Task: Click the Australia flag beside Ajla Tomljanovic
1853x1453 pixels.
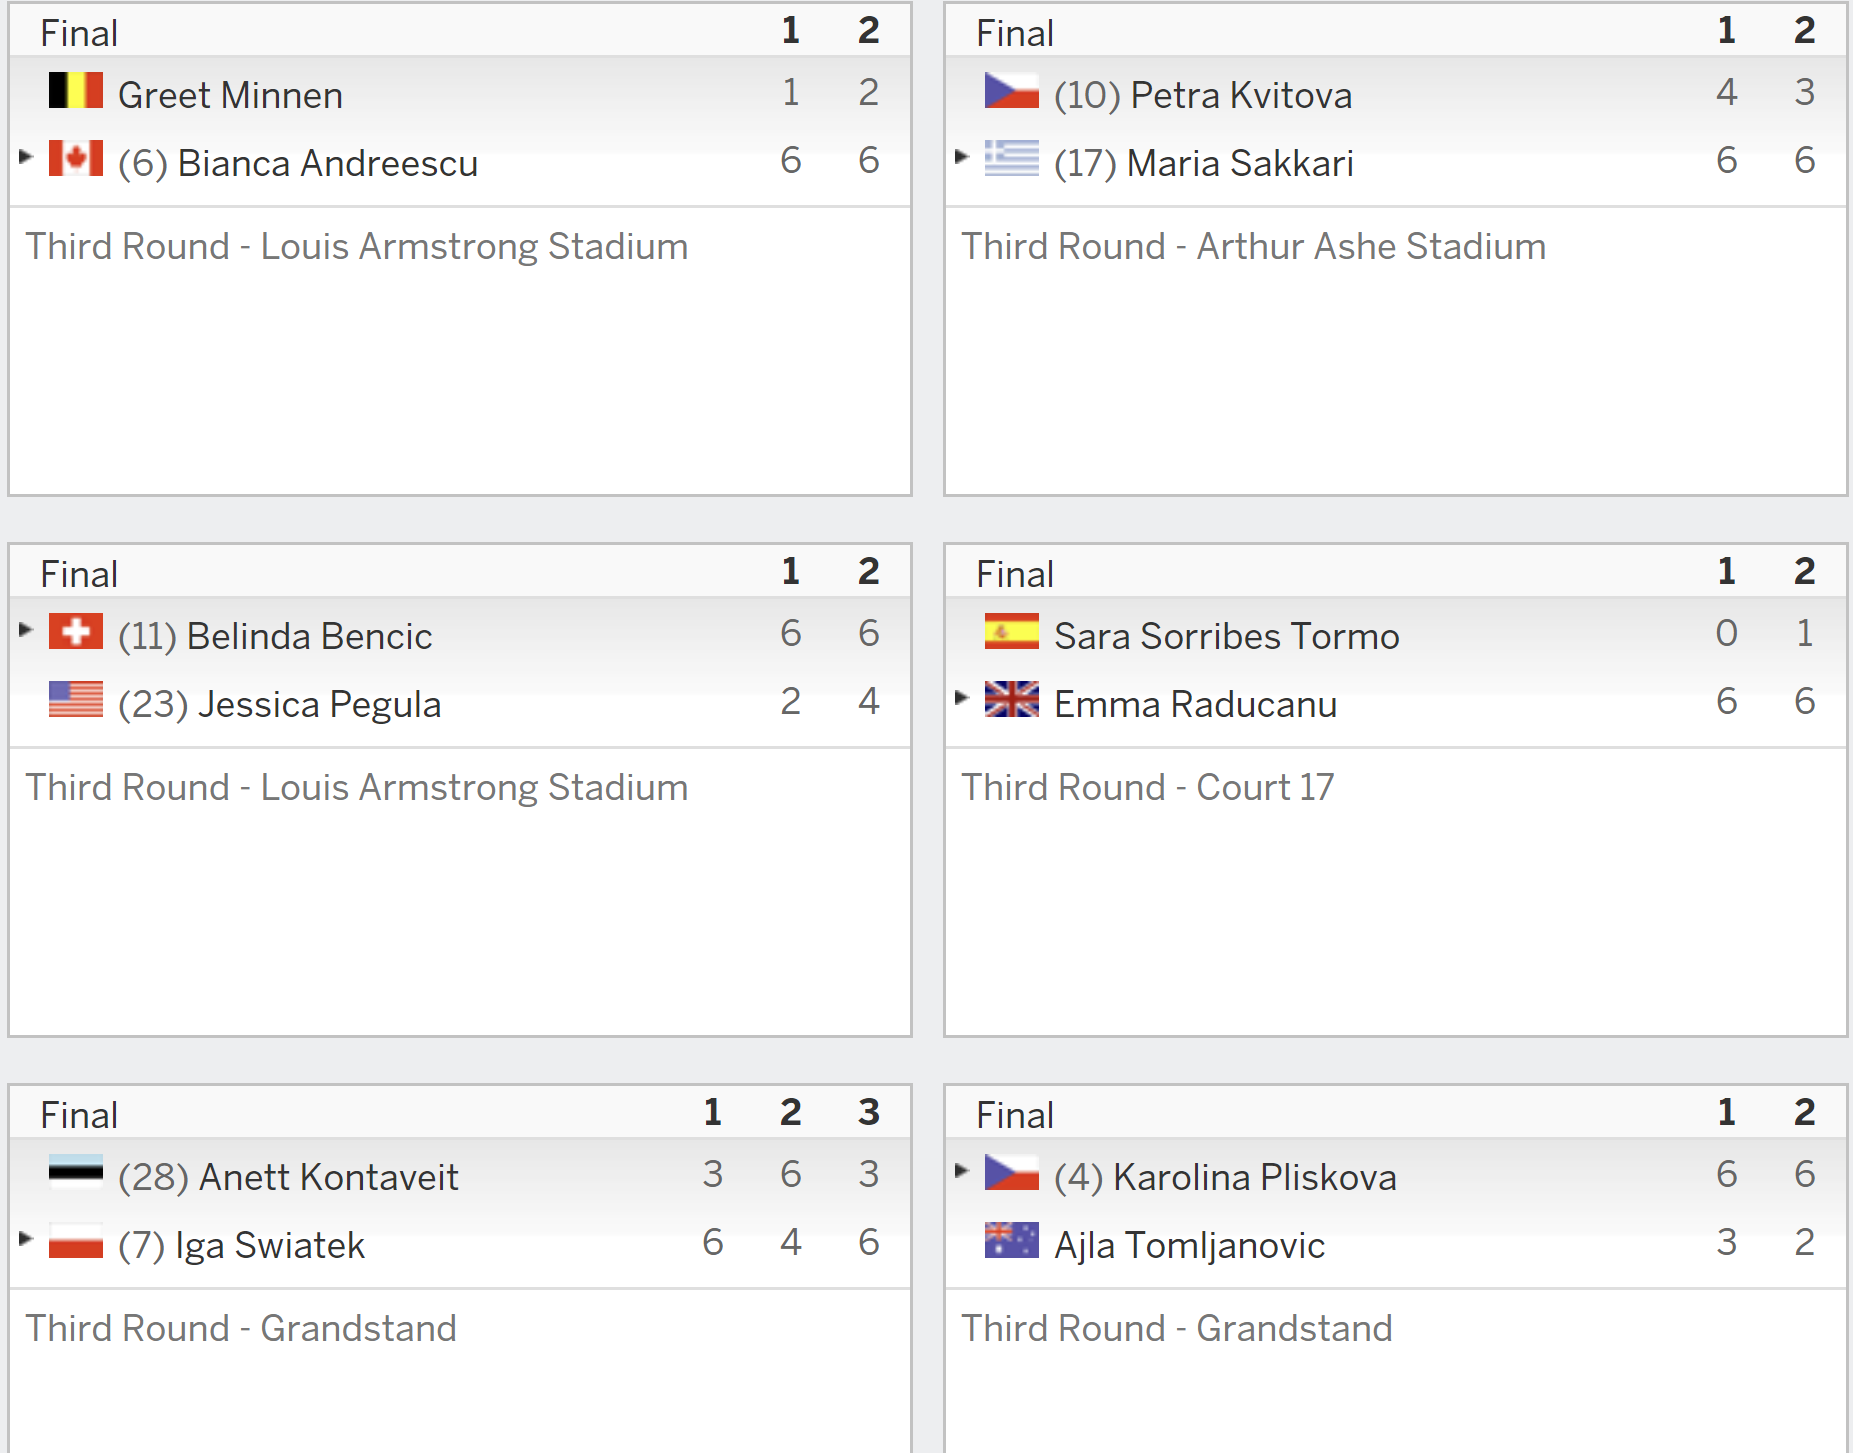Action: [x=1012, y=1240]
